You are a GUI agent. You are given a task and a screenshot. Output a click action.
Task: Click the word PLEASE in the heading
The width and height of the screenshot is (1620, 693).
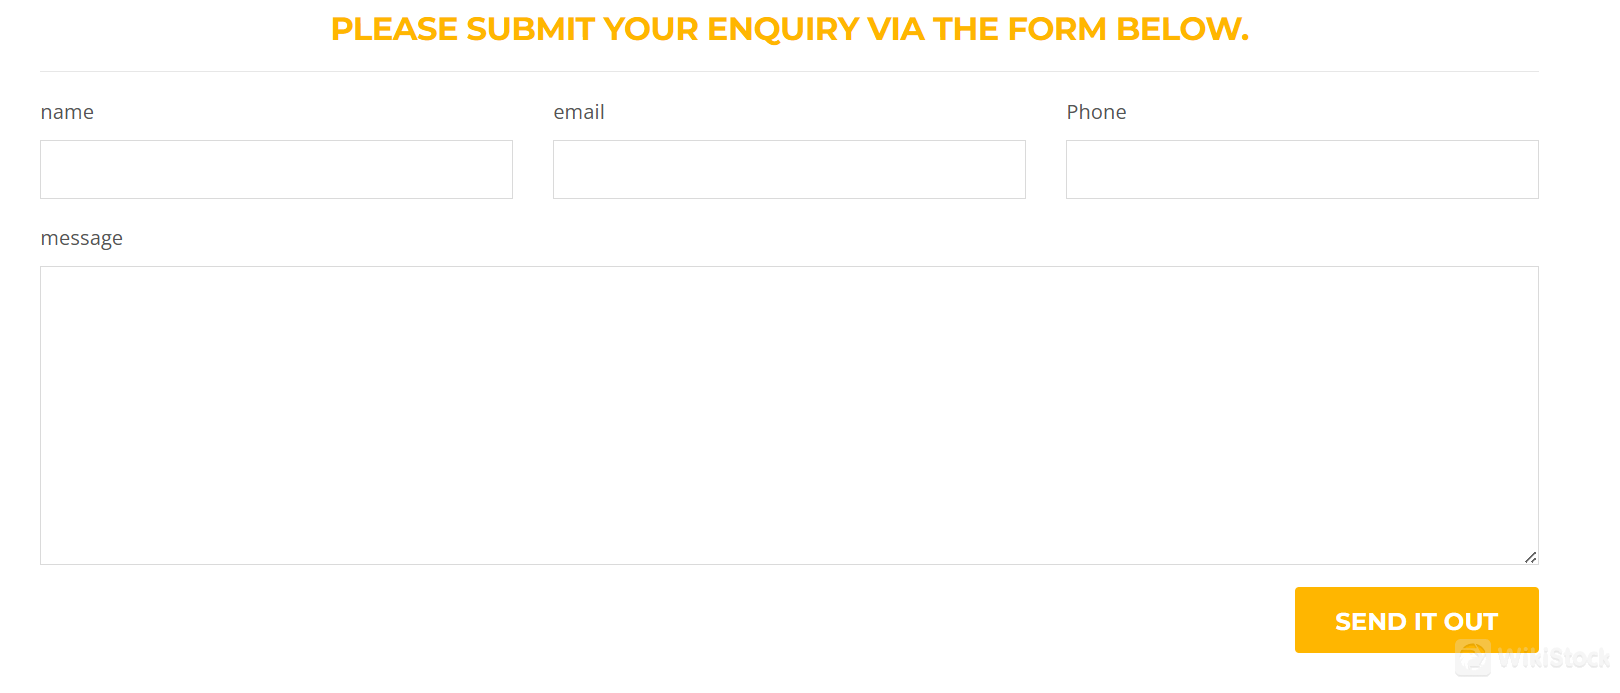[394, 30]
